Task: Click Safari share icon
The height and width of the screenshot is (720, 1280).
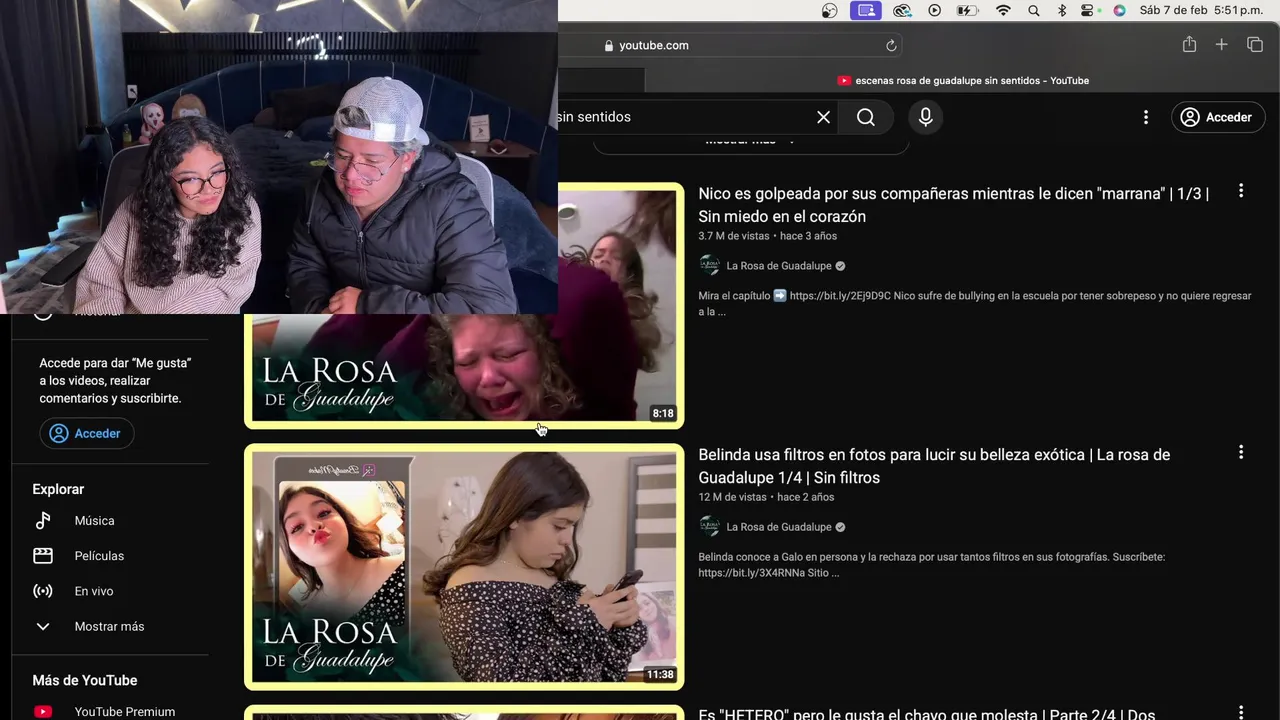Action: click(x=1189, y=45)
